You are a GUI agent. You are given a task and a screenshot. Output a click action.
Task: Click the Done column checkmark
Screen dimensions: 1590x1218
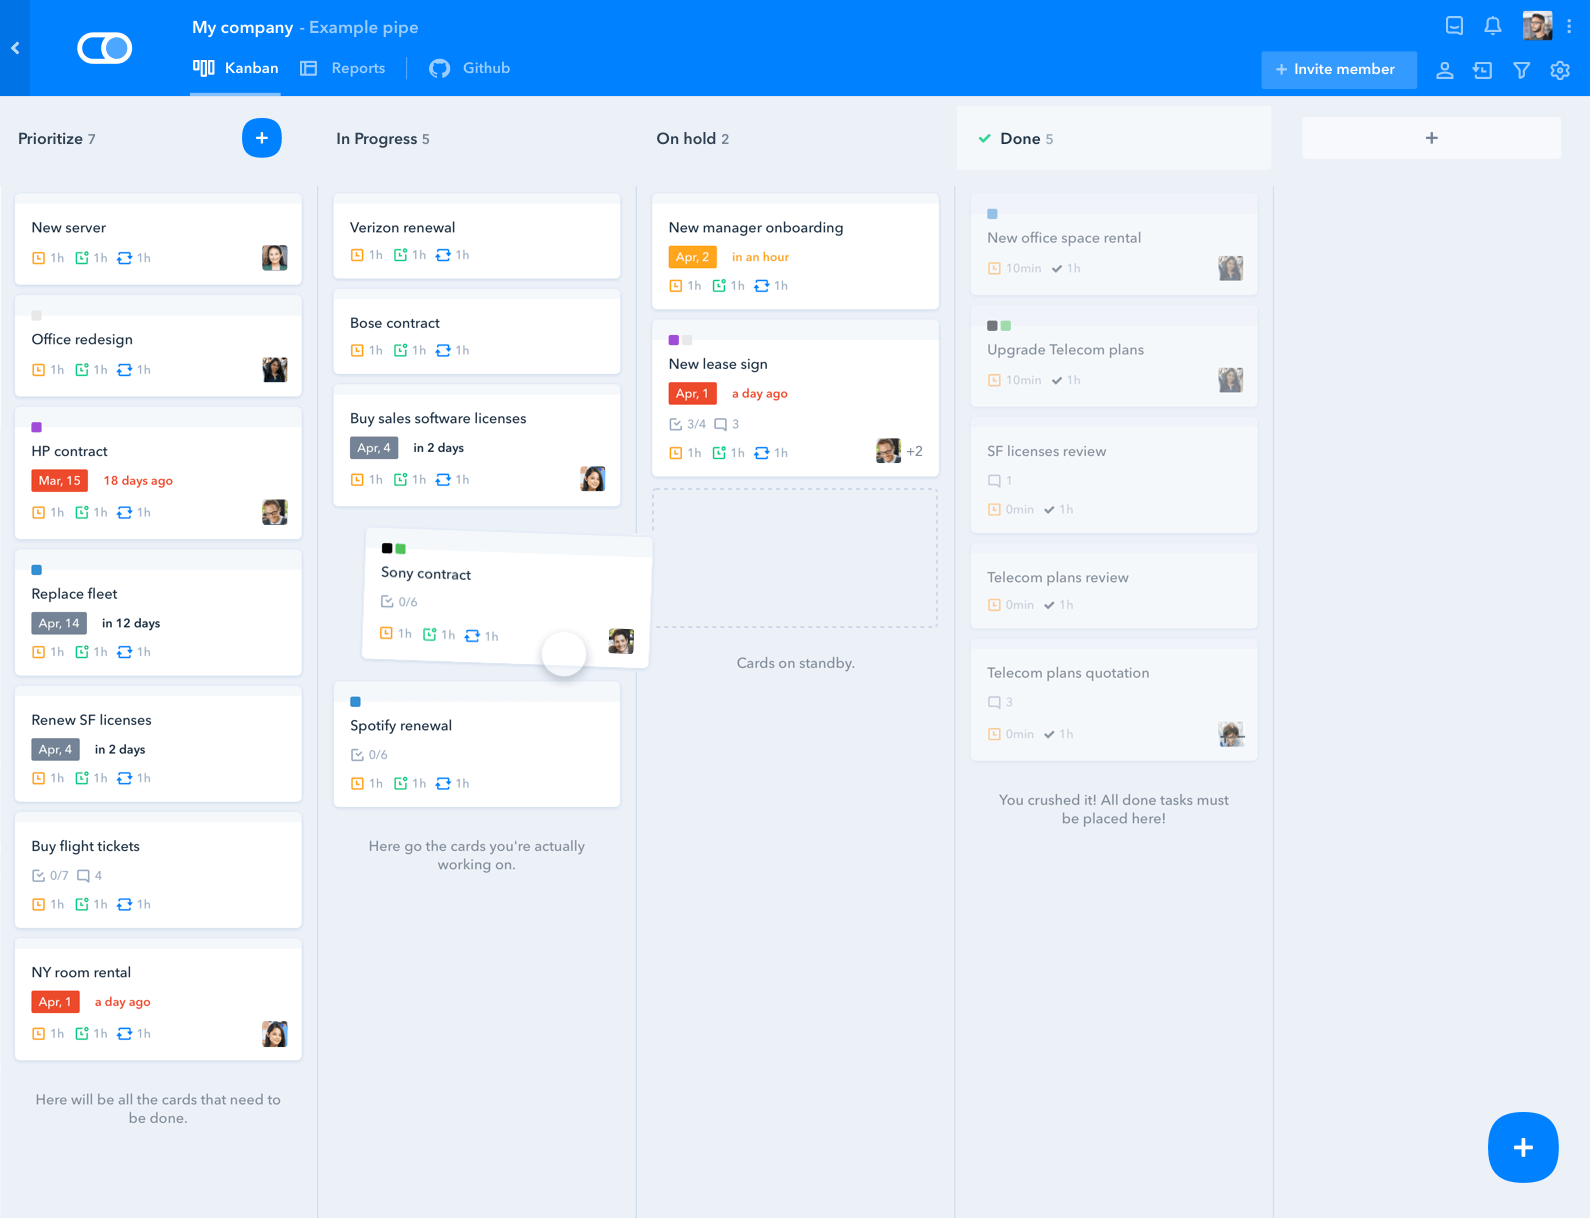point(985,139)
